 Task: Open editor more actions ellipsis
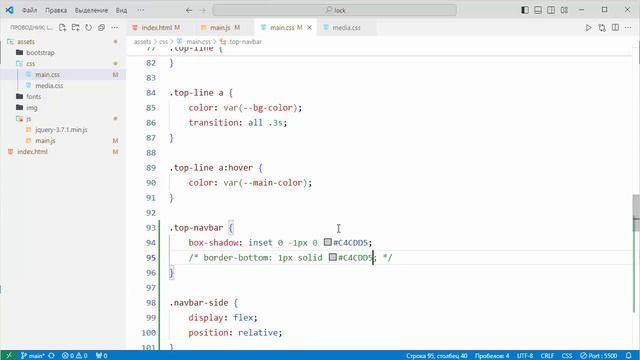point(628,27)
